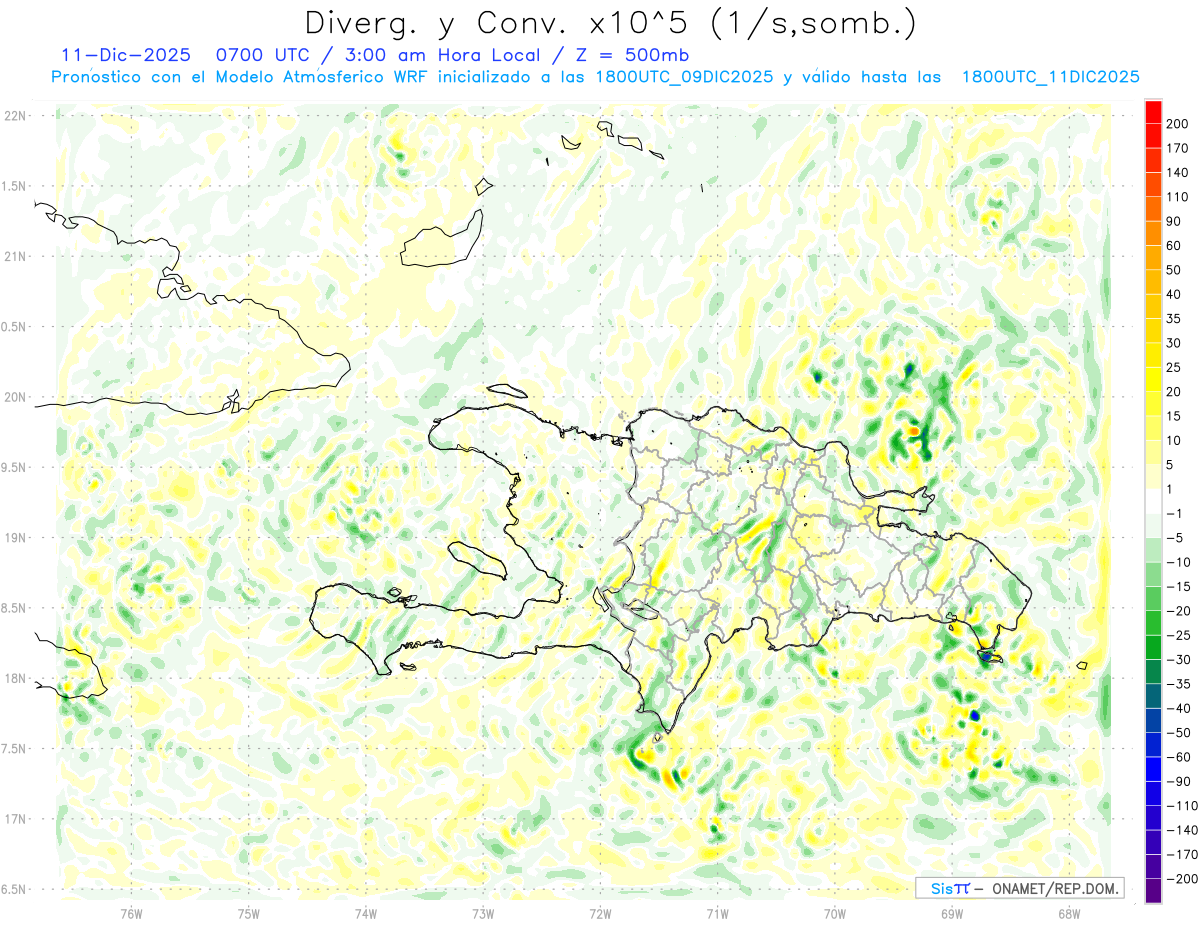Screen dimensions: 1200x927
Task: Select the date text '11-Dic-2025'
Action: (x=126, y=55)
